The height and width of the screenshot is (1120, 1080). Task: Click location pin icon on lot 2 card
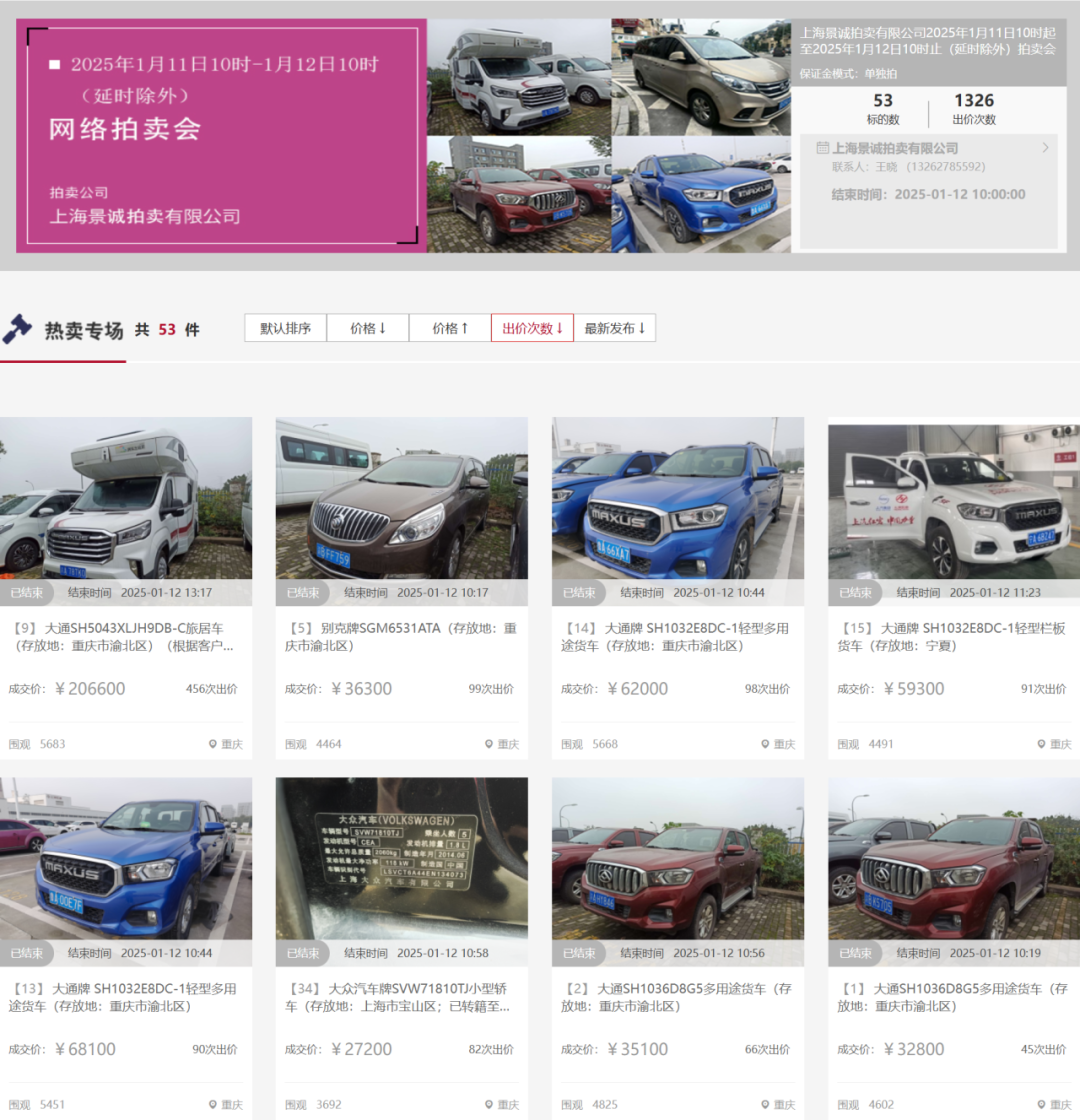765,1104
